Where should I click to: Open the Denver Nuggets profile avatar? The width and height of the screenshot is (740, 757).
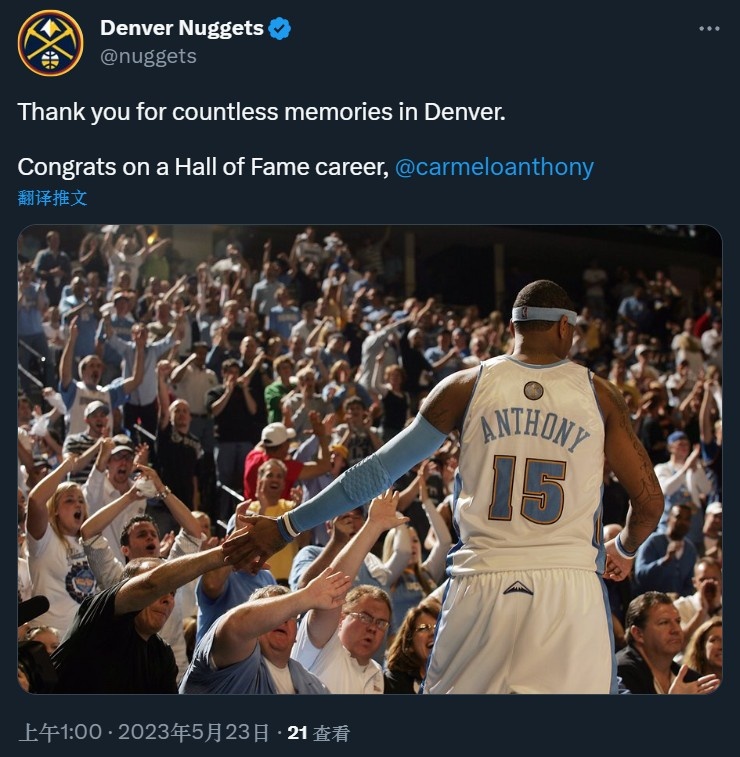pos(50,43)
